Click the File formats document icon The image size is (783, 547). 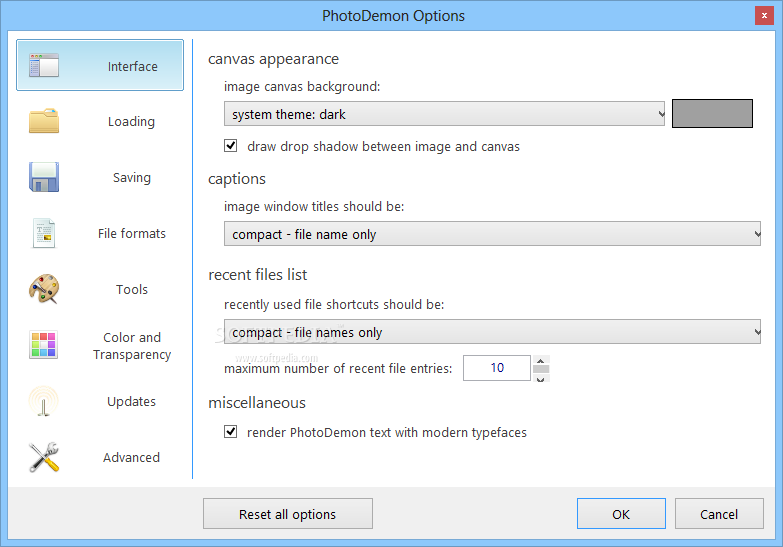44,233
